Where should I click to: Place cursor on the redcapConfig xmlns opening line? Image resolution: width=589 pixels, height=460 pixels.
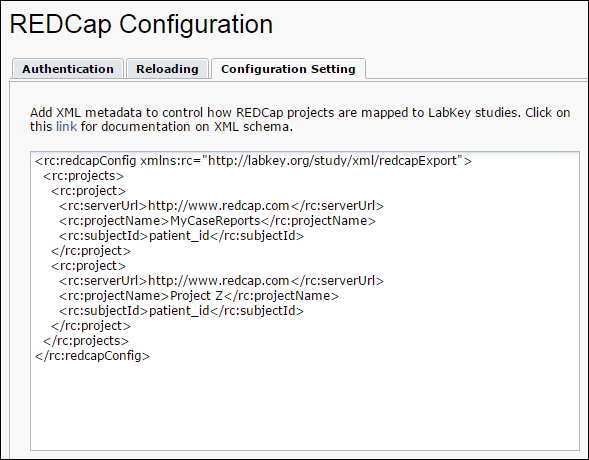pos(253,161)
